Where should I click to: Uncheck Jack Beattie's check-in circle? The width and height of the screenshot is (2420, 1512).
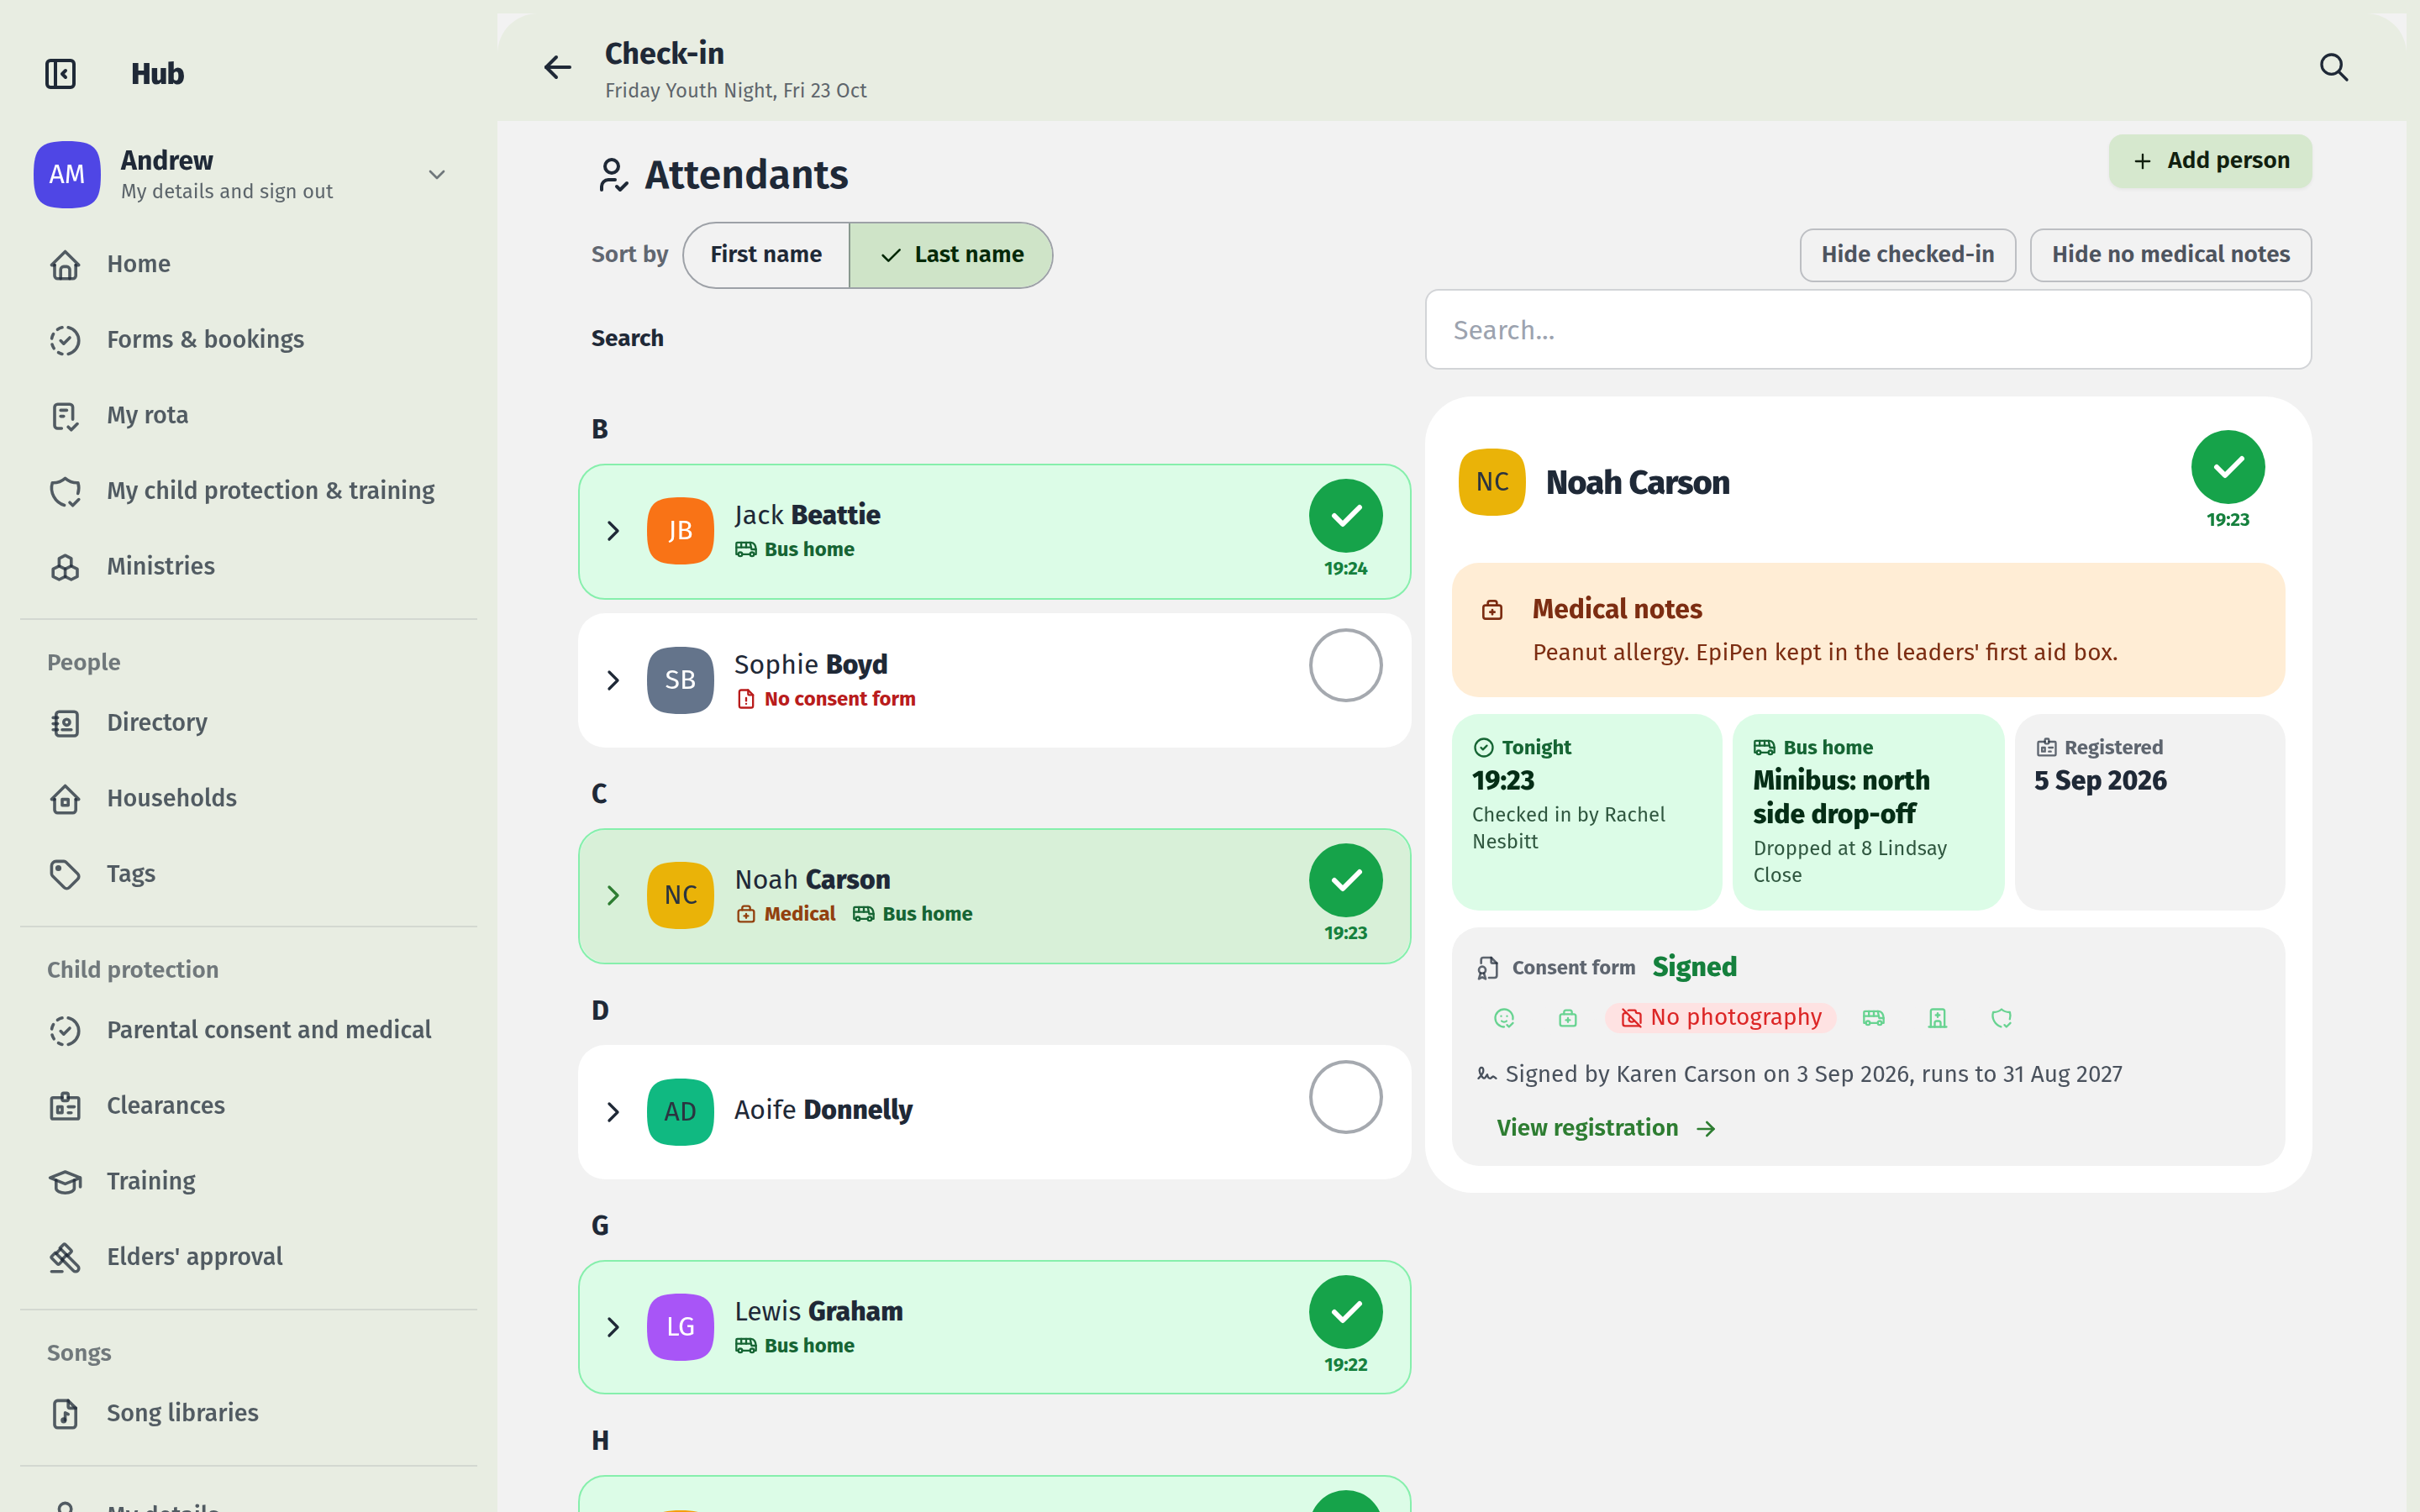point(1345,516)
